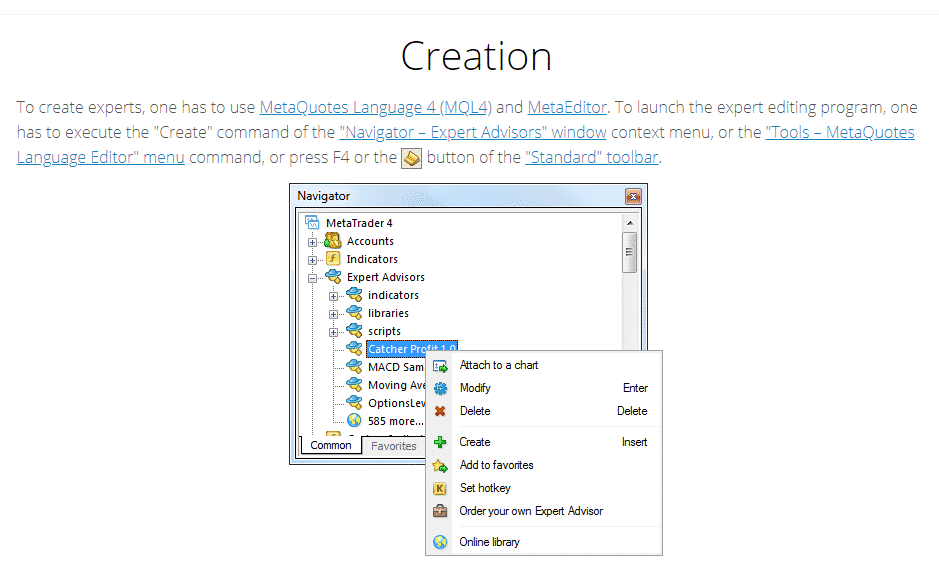Screen dimensions: 939x562
Task: Expand the Accounts tree node
Action: point(312,242)
